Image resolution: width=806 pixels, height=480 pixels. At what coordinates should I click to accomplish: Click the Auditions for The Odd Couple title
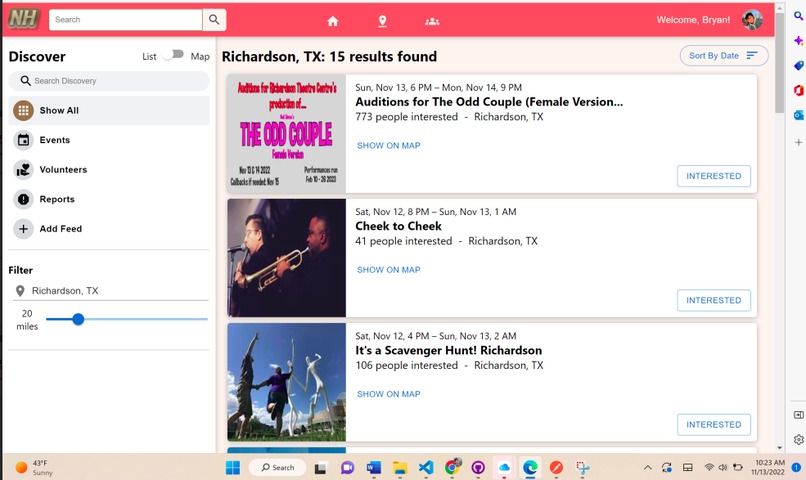(489, 102)
